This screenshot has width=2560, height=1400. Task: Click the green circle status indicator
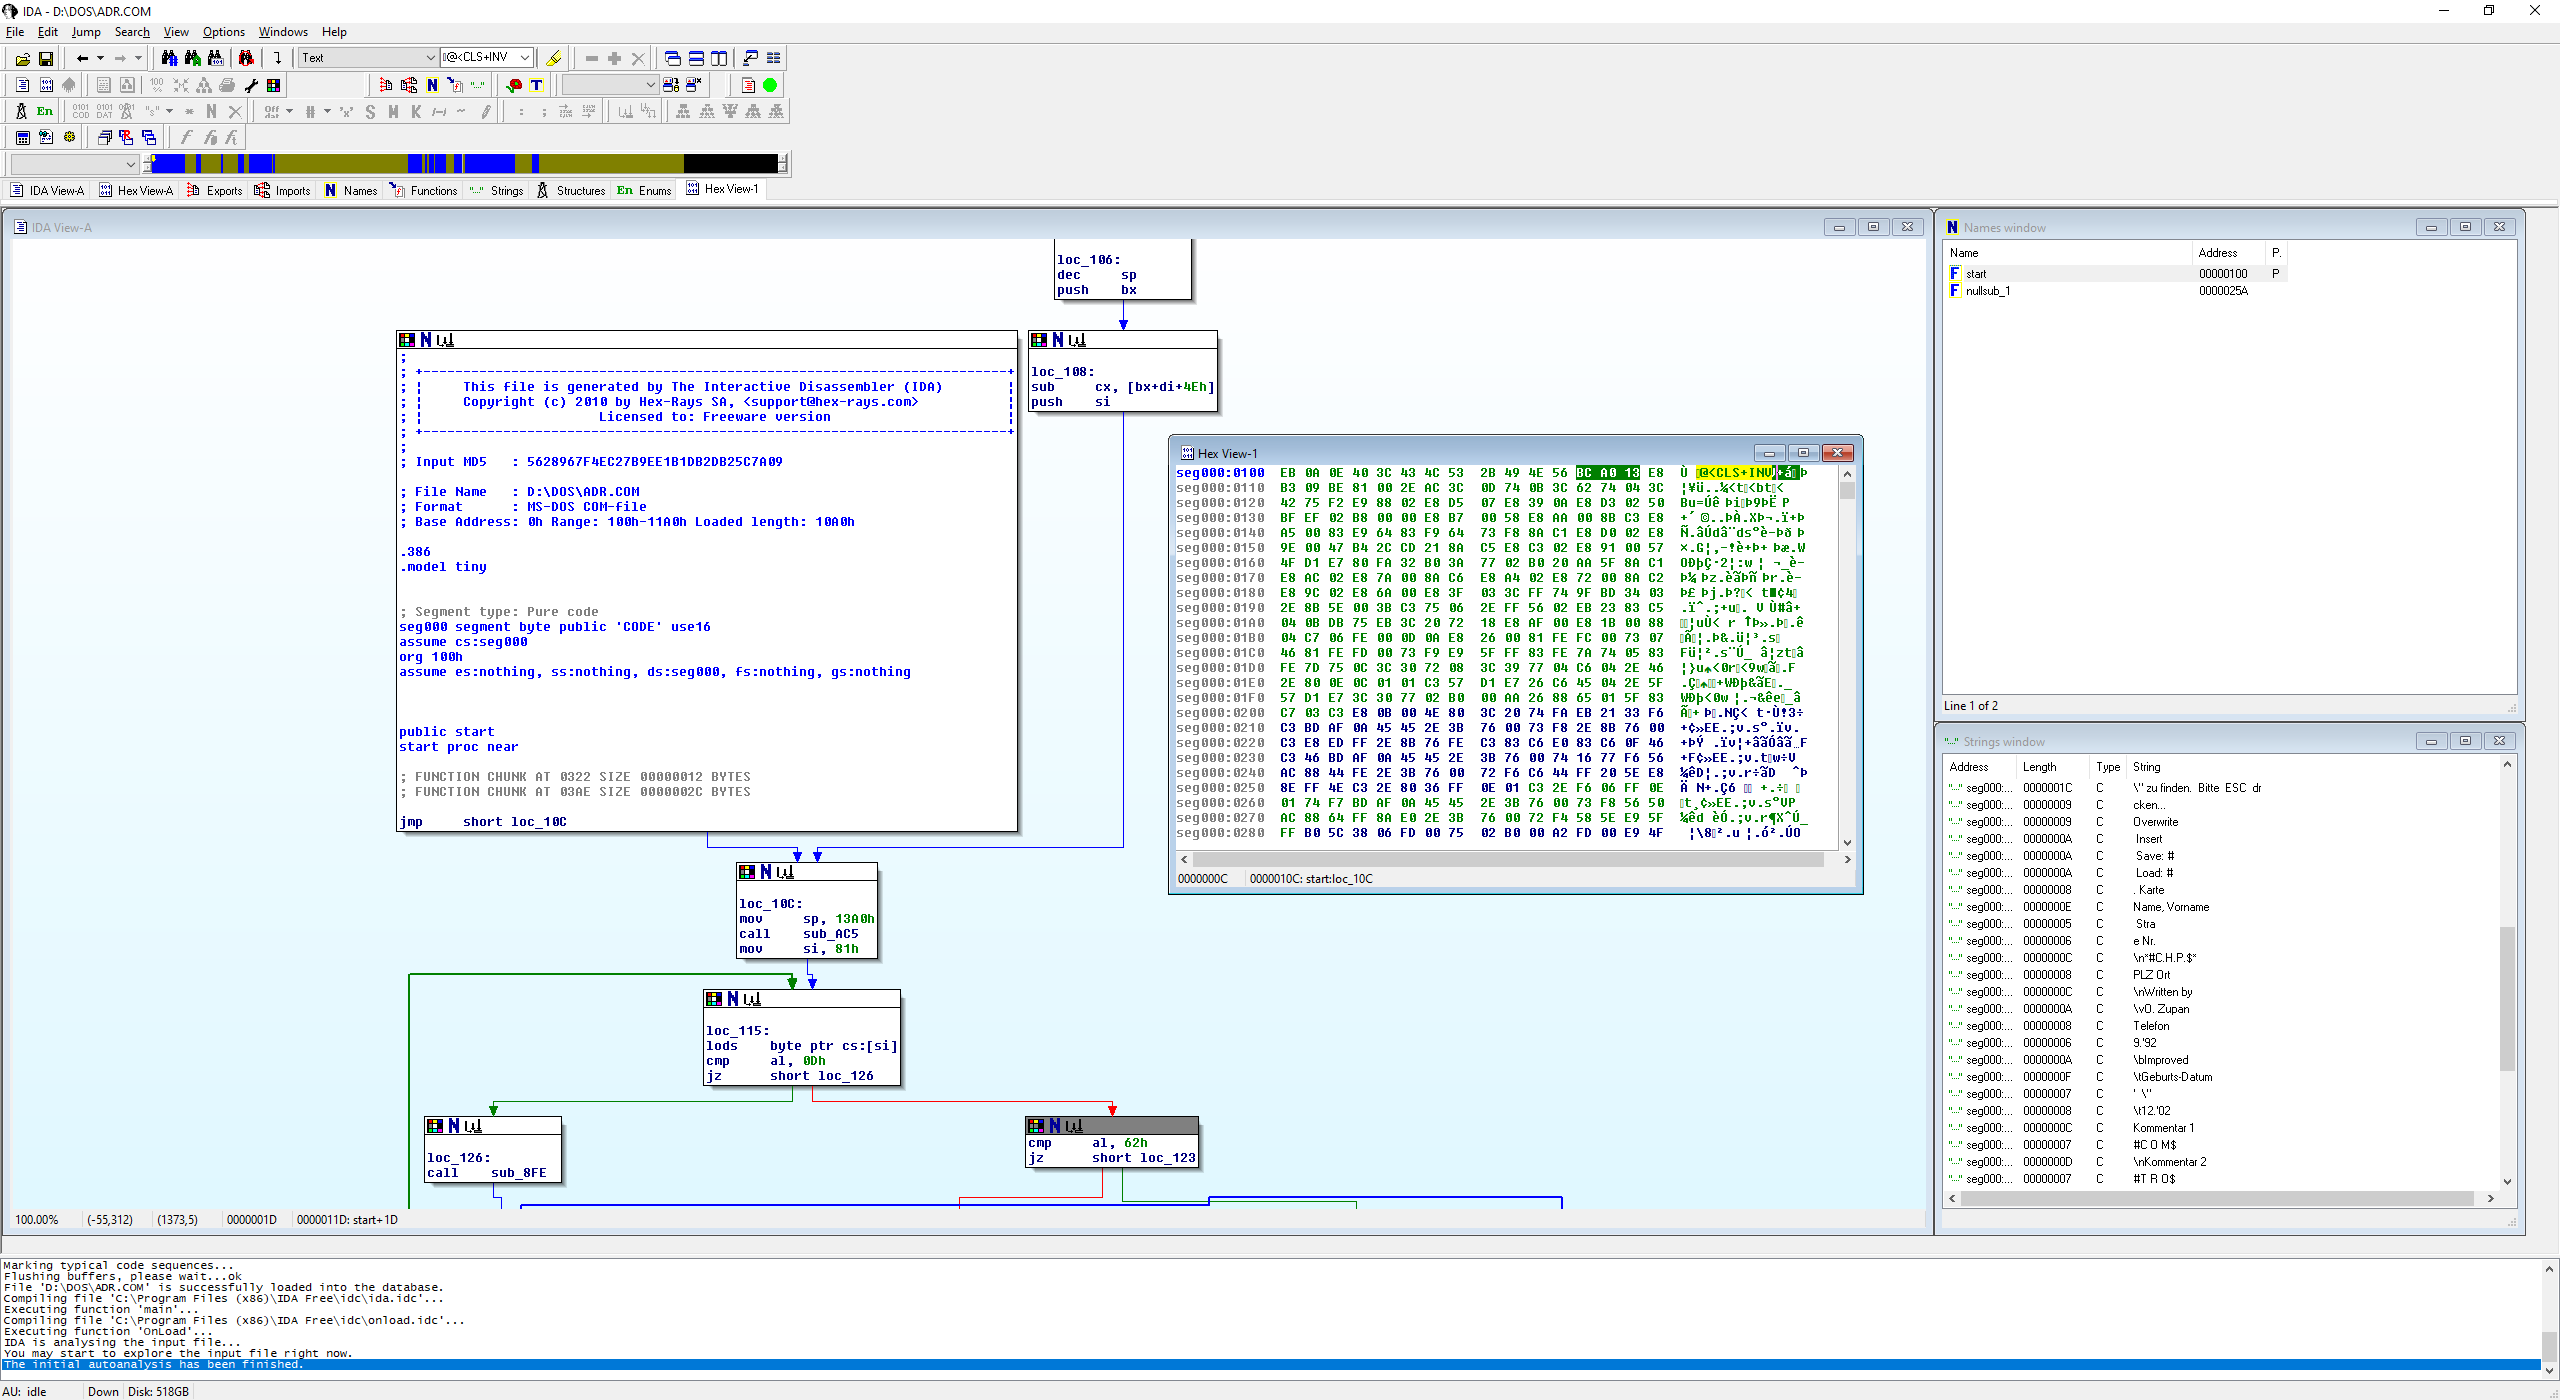coord(770,85)
